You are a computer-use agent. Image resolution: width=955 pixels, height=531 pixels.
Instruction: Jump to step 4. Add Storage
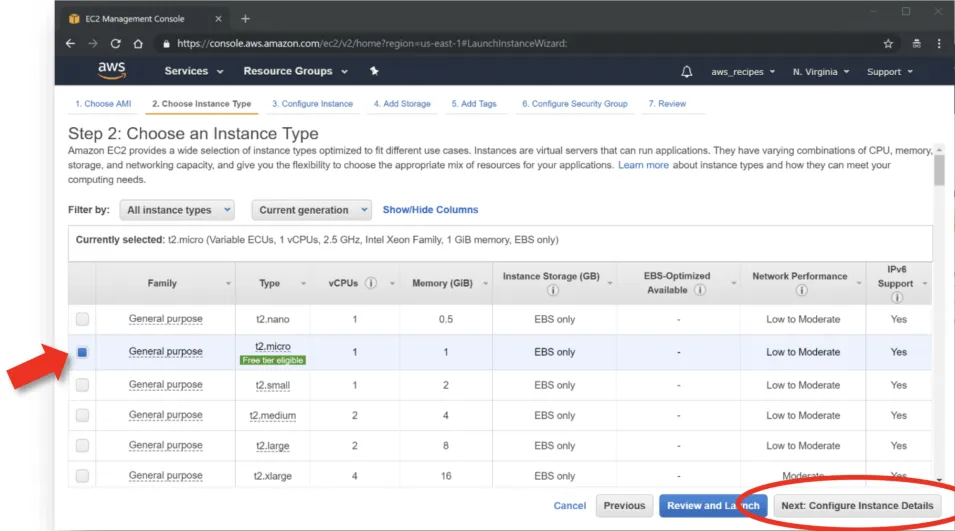pyautogui.click(x=402, y=104)
